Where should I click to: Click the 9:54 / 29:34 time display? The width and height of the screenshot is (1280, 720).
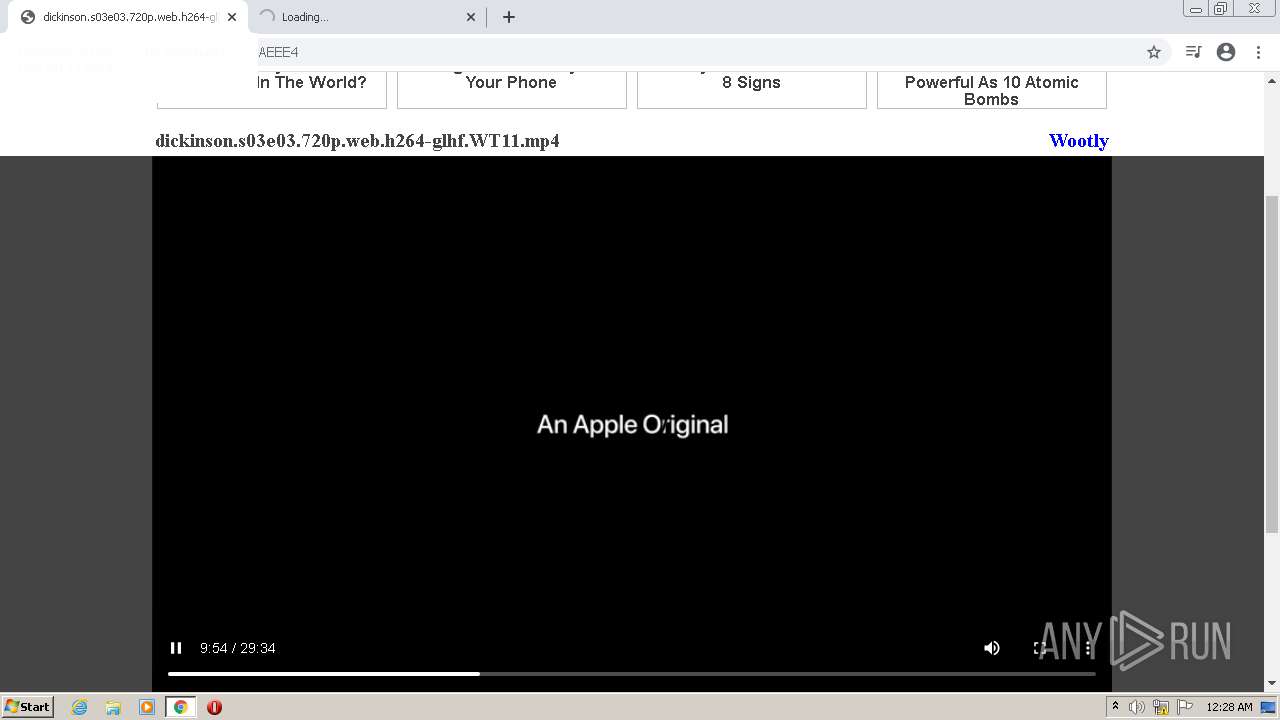point(237,648)
